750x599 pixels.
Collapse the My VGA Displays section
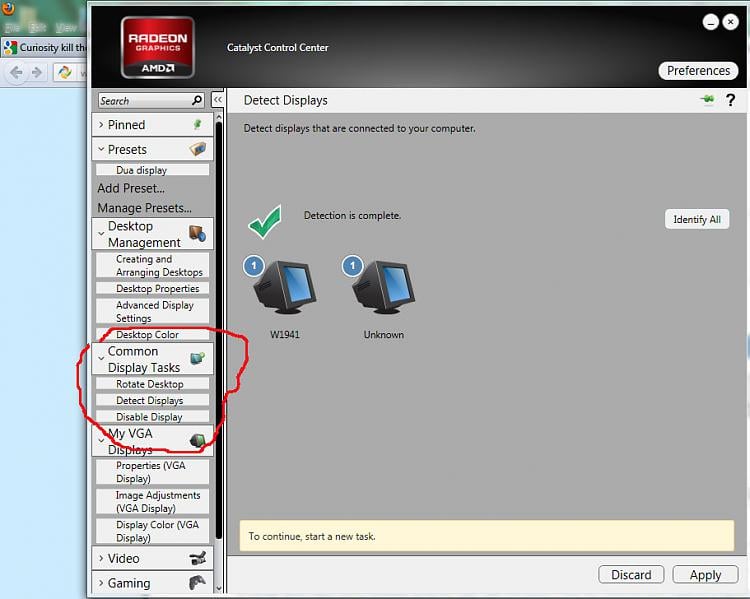coord(101,441)
